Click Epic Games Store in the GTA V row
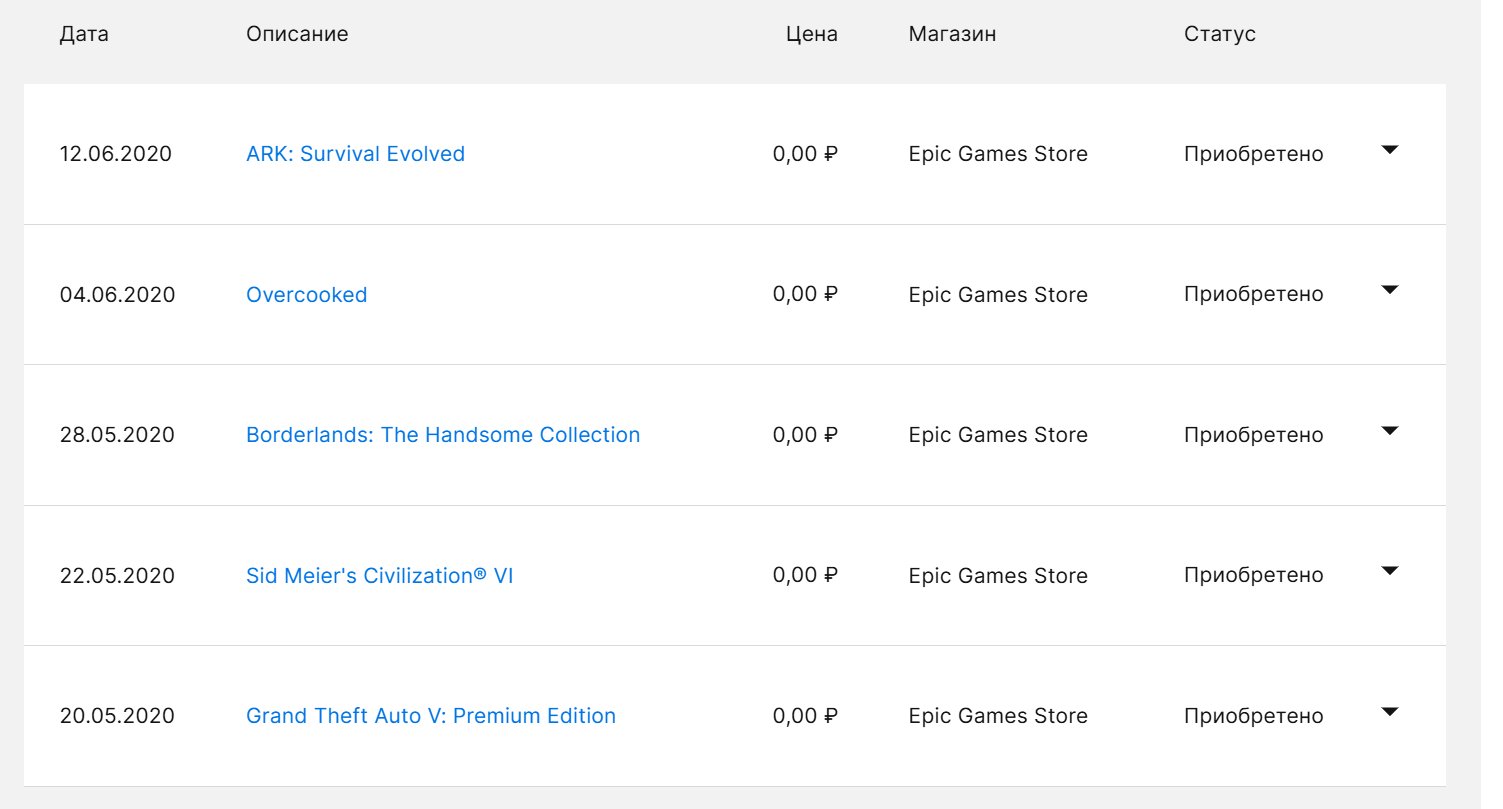The image size is (1503, 809). (998, 716)
